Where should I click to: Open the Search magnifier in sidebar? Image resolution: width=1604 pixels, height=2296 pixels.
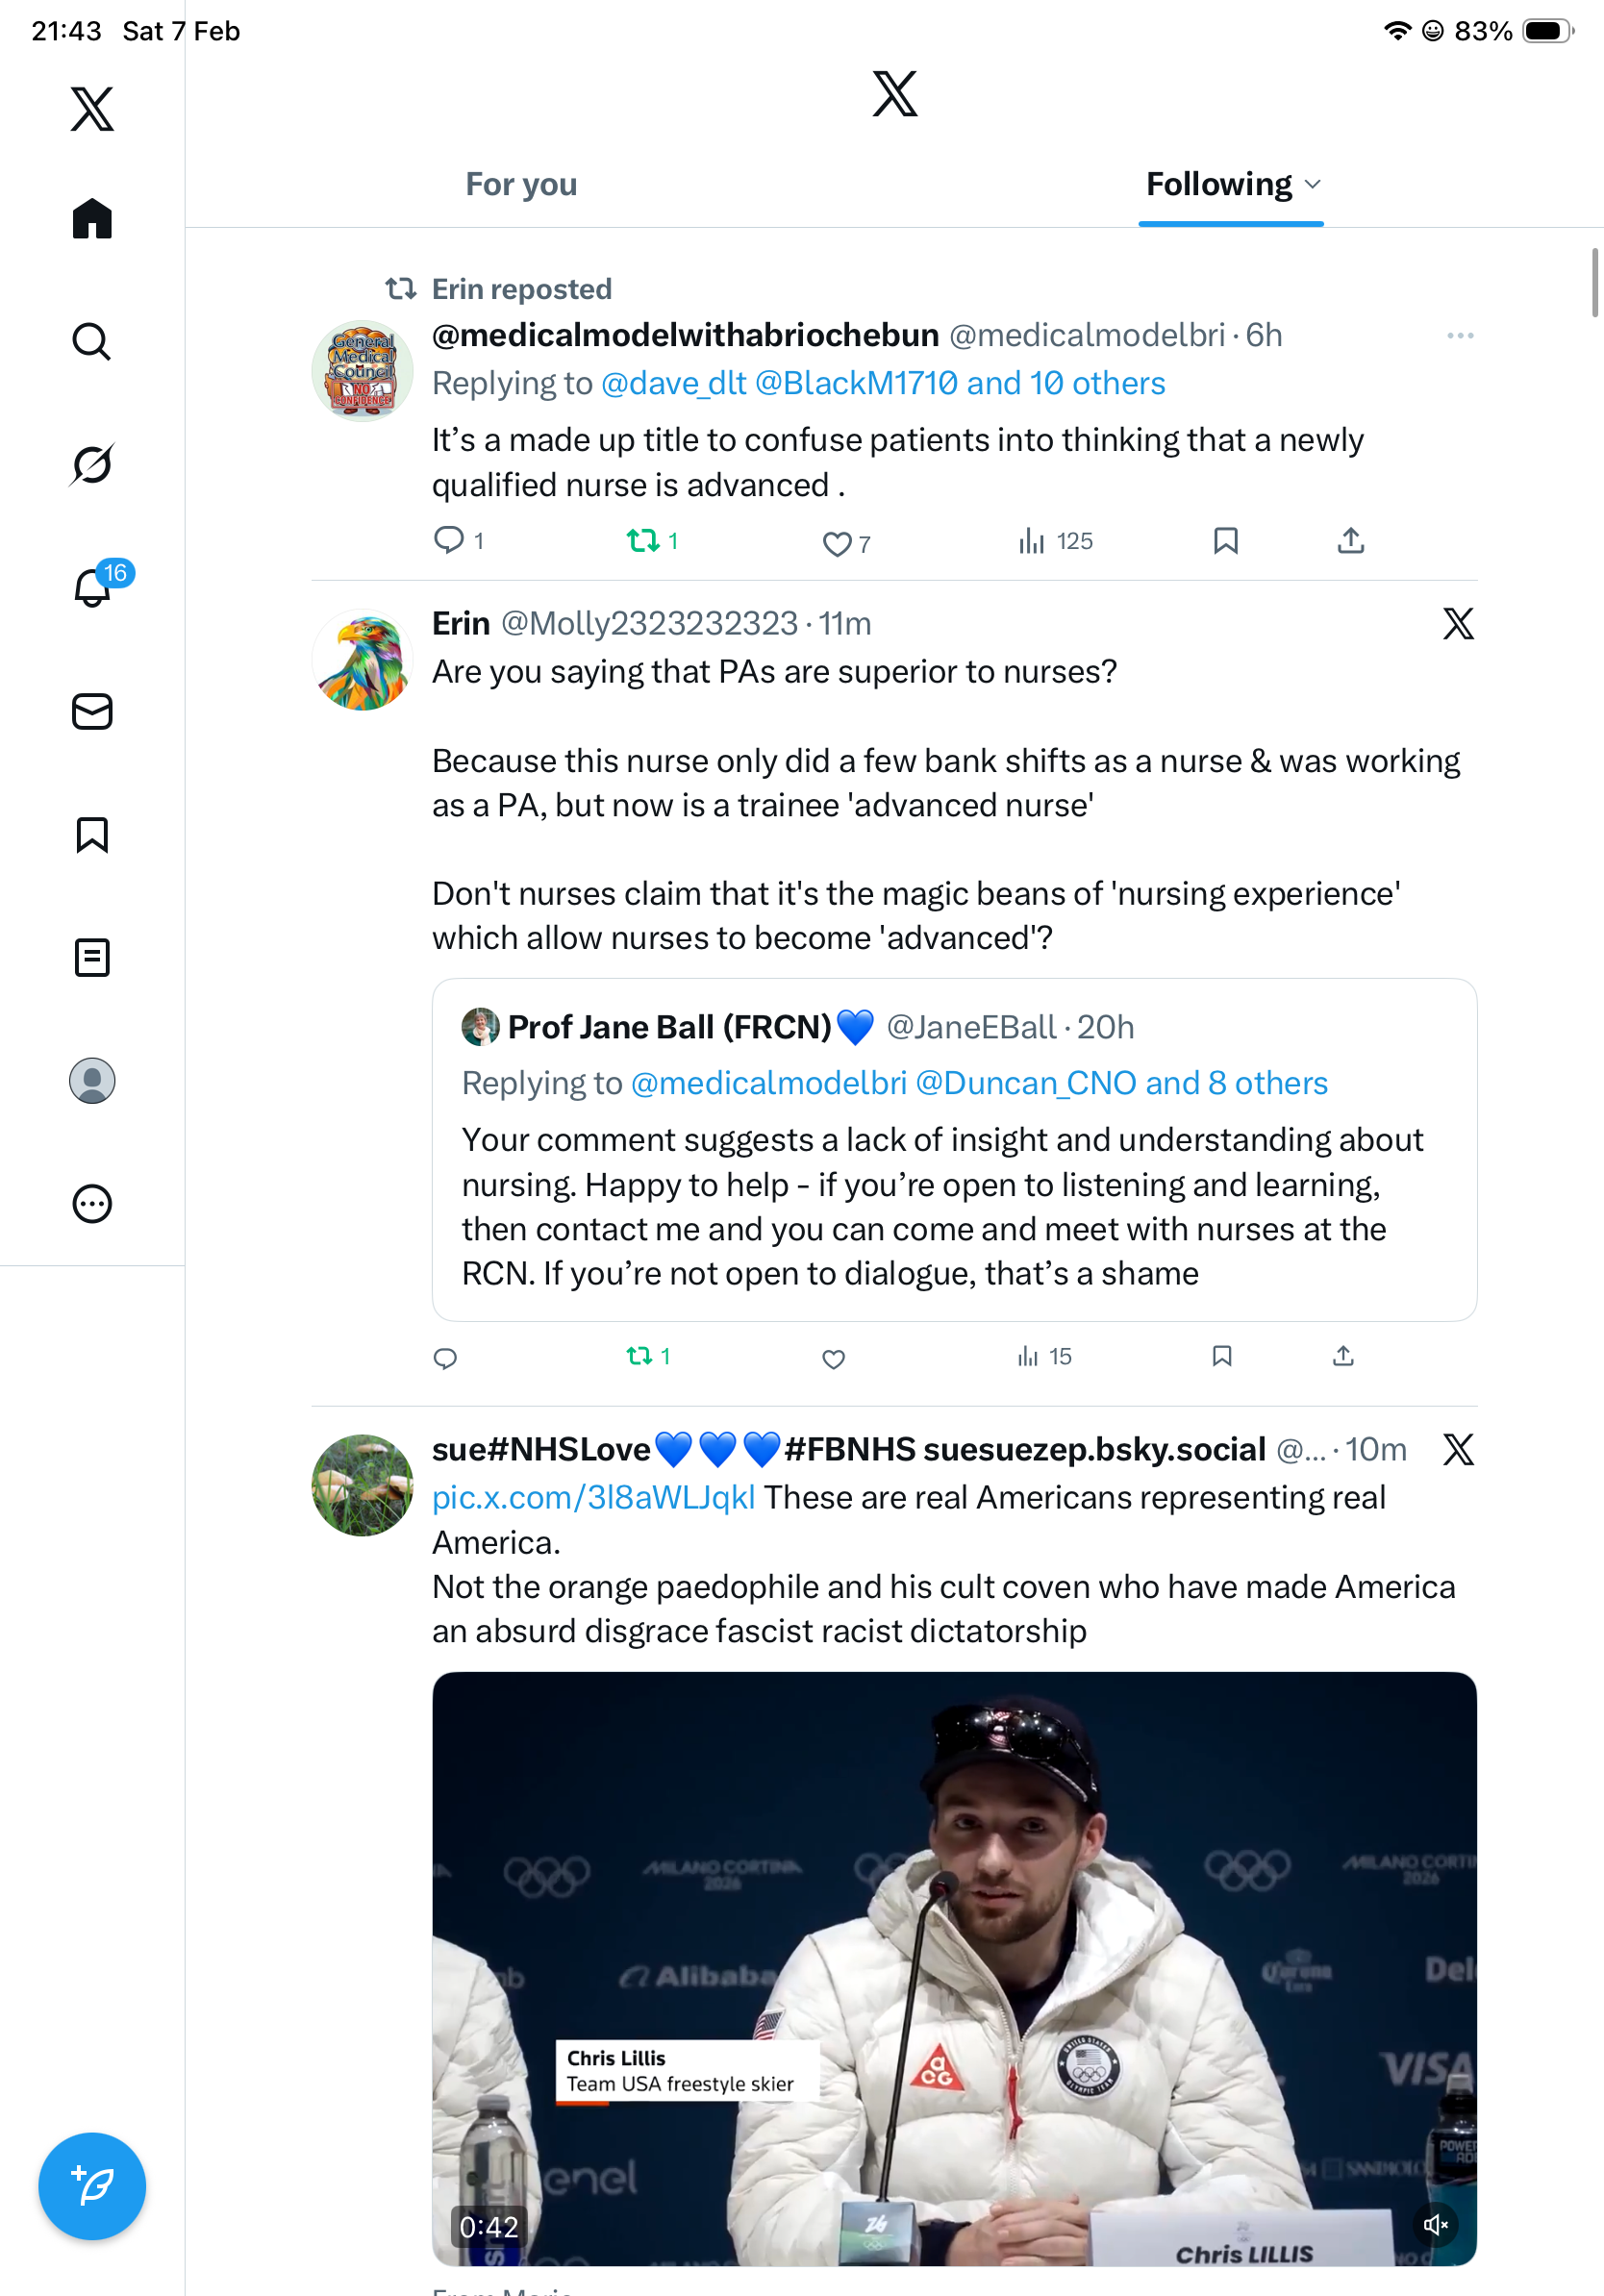[91, 342]
